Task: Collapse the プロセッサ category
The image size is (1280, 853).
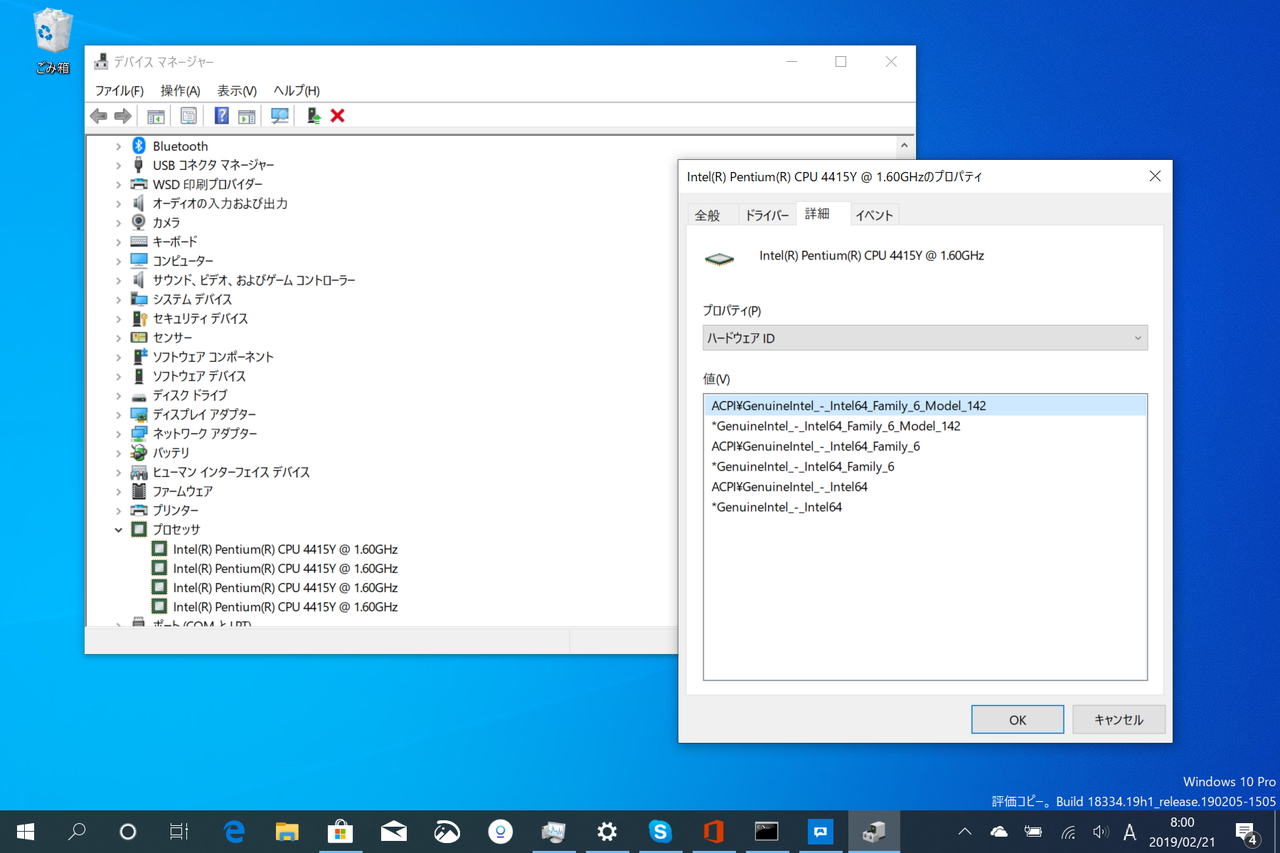Action: tap(118, 529)
